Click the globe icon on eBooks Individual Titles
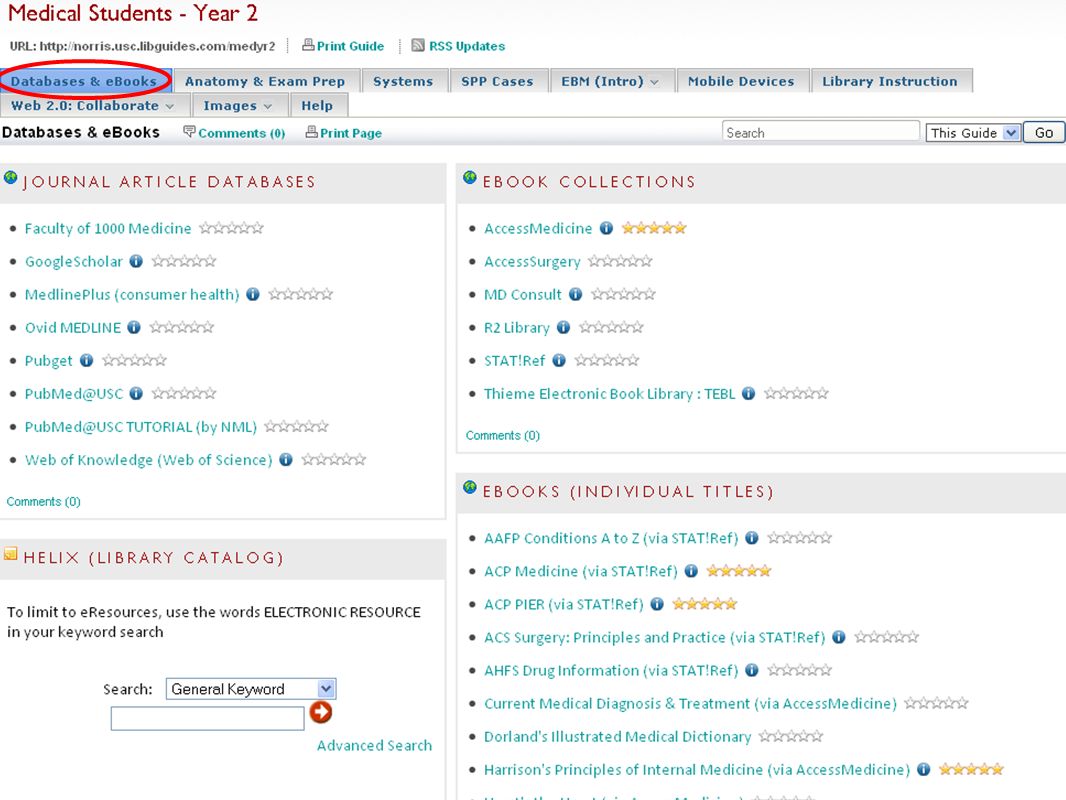 click(470, 487)
